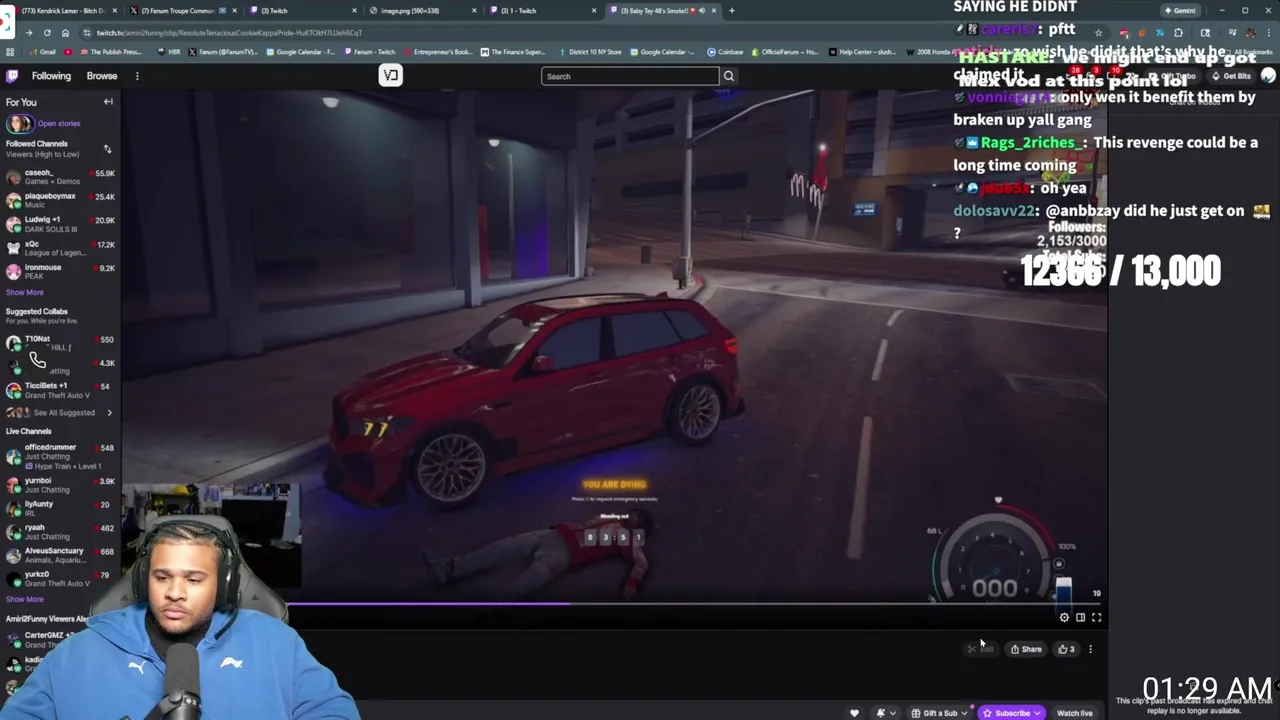The height and width of the screenshot is (720, 1280).
Task: Like the clip with thumbs up
Action: (1067, 649)
